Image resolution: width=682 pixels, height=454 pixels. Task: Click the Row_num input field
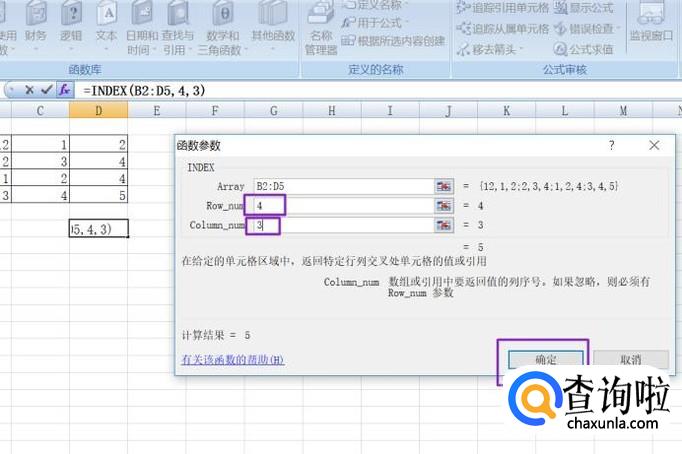[344, 206]
